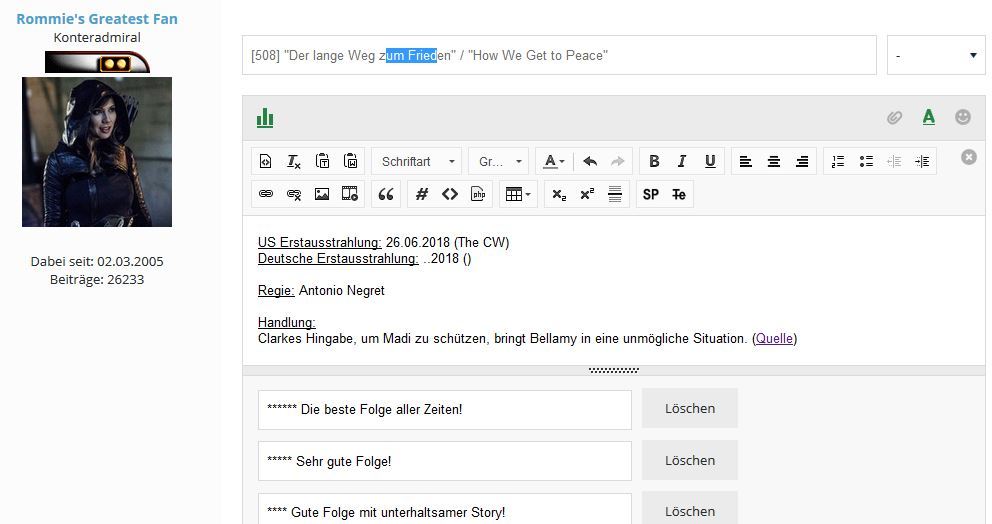The width and height of the screenshot is (992, 524).
Task: Click the attachment paperclip icon
Action: [894, 118]
